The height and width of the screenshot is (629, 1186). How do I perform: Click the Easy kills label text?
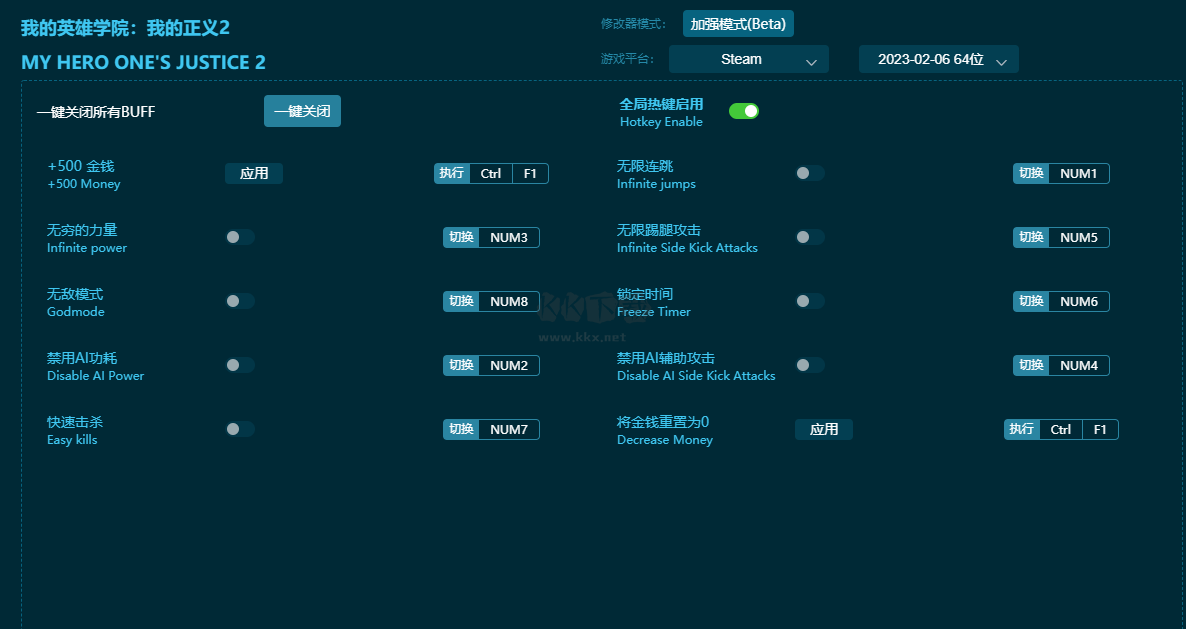[72, 440]
